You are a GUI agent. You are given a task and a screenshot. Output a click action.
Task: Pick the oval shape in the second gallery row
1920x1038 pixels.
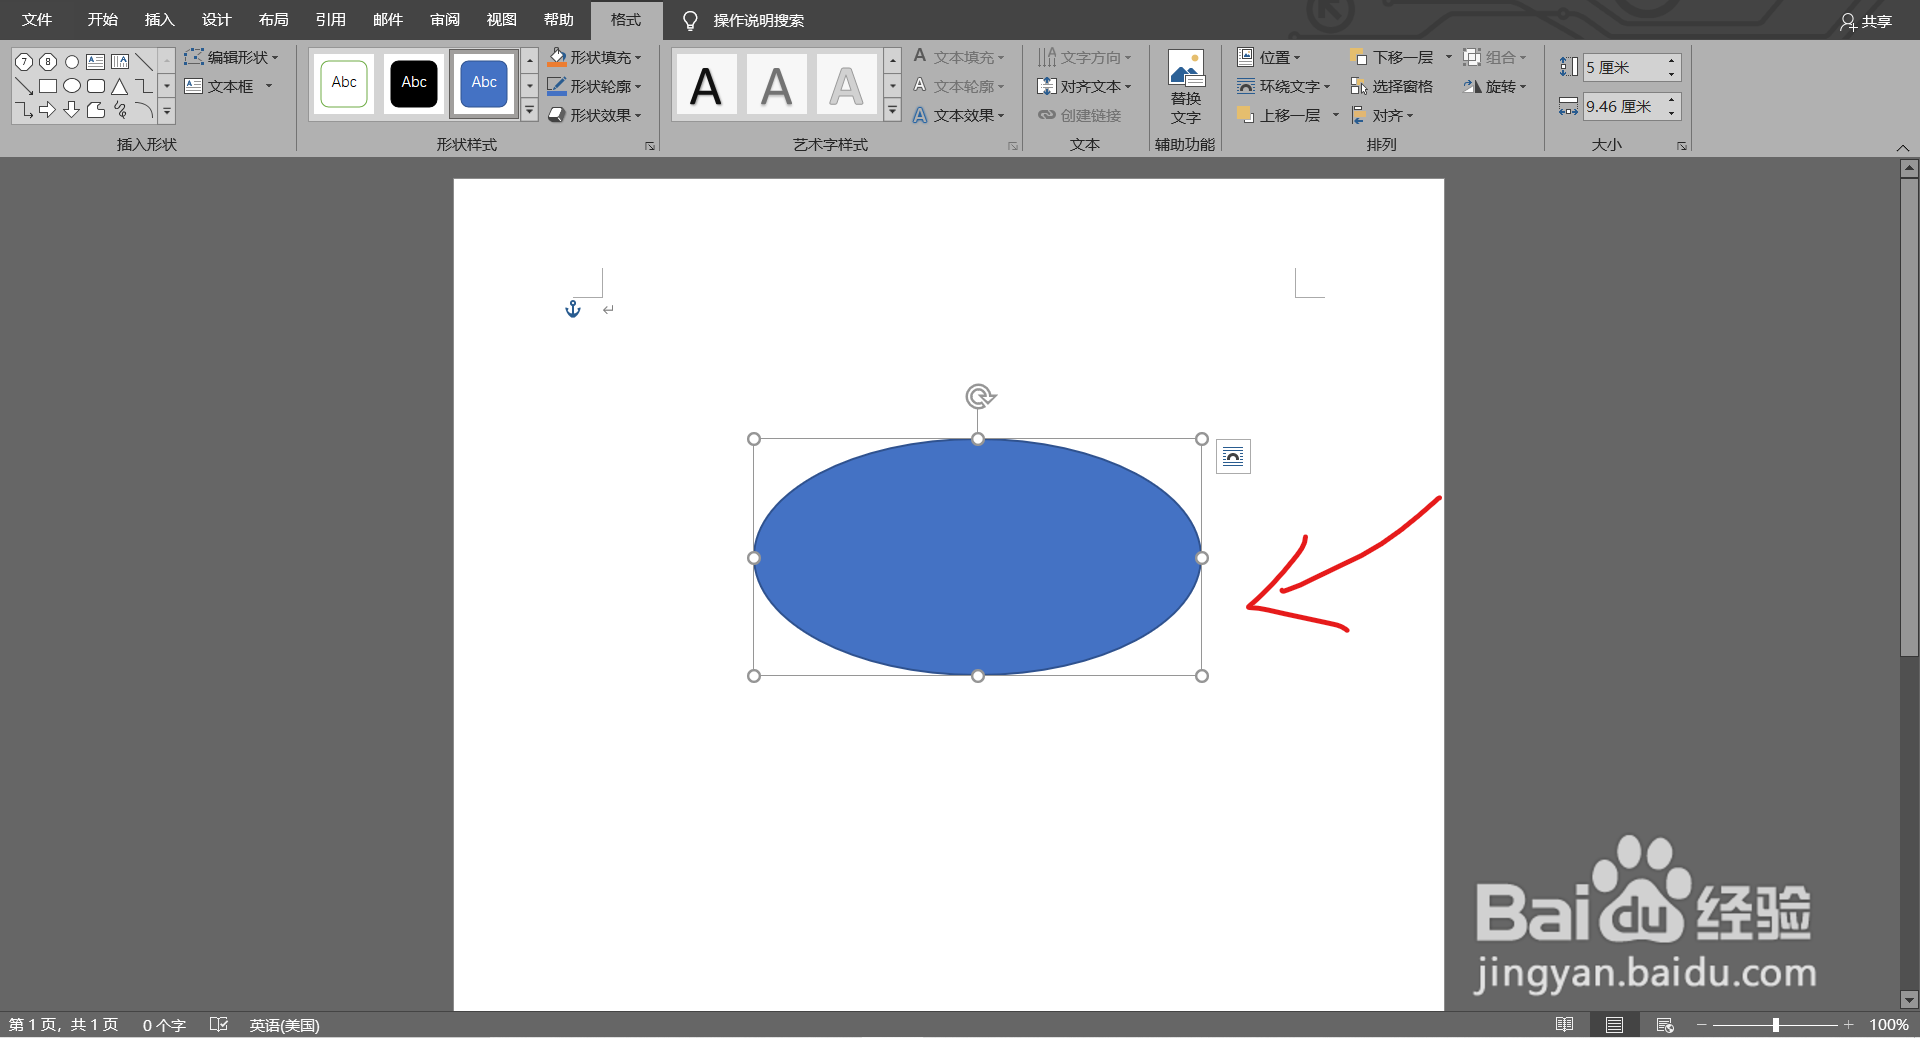click(x=72, y=86)
